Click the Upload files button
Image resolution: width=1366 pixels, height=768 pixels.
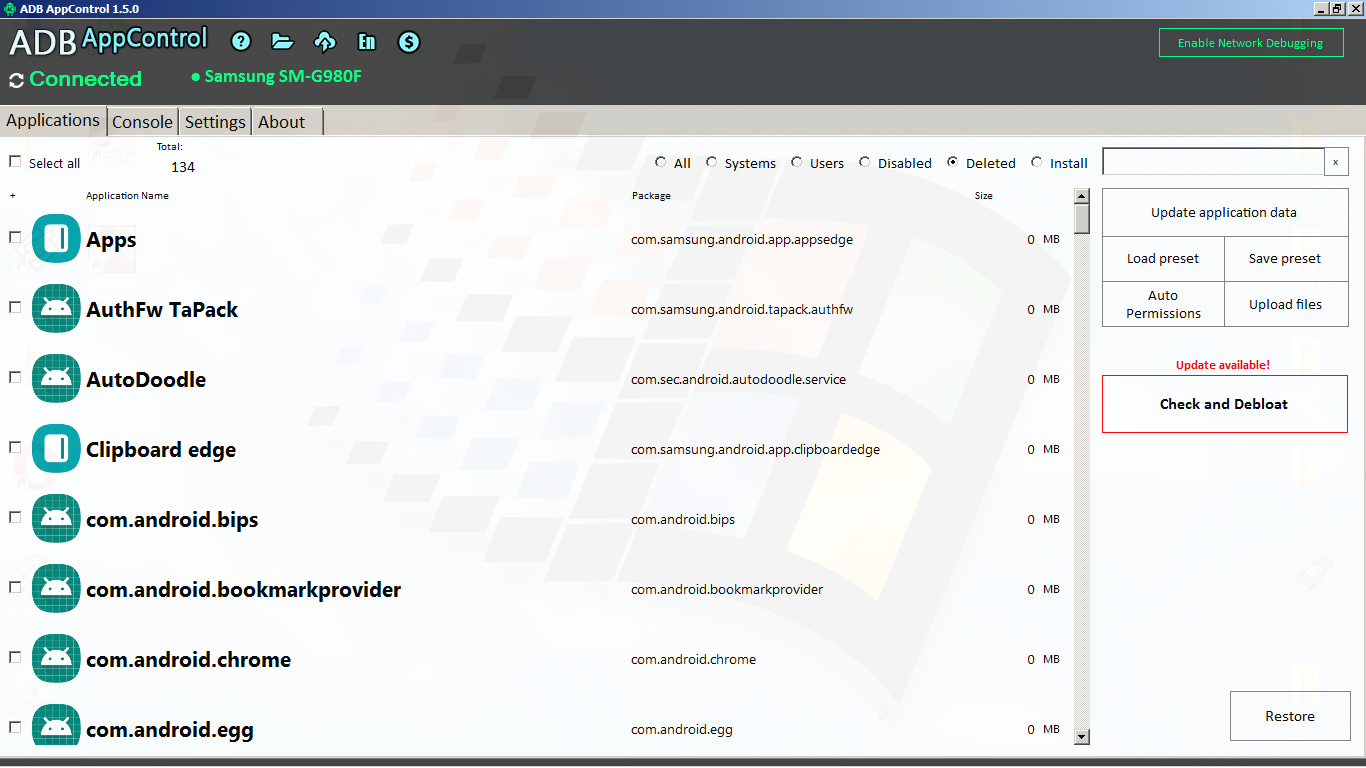click(1286, 304)
